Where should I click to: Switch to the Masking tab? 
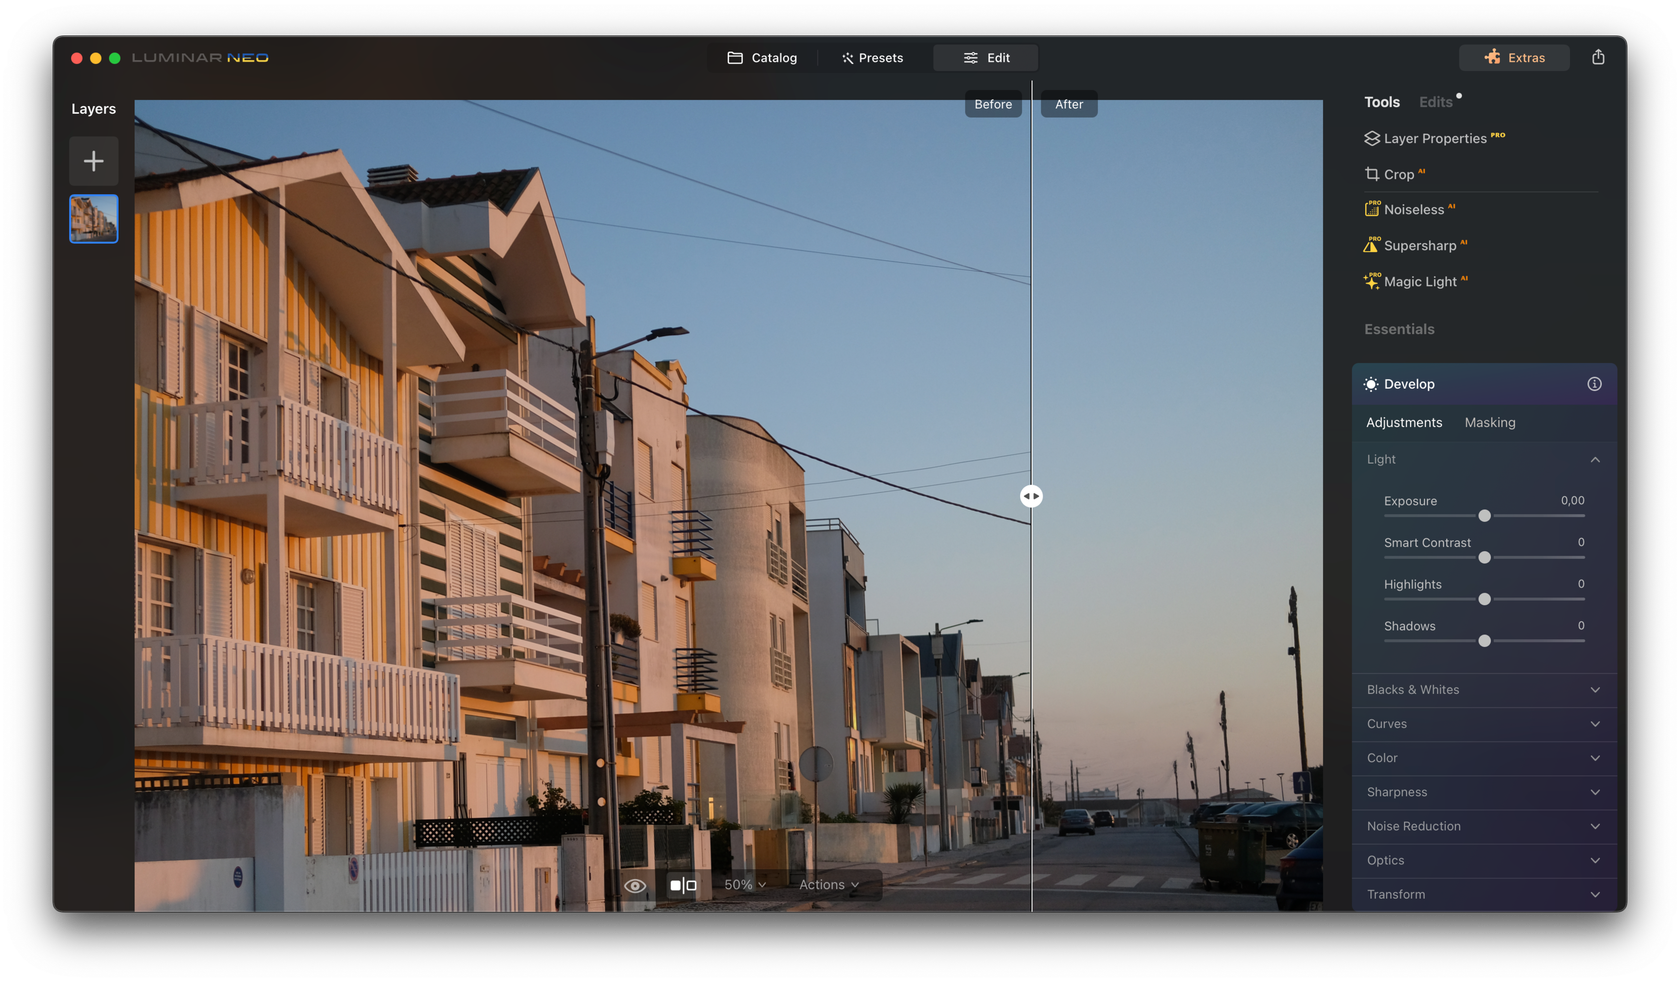click(x=1489, y=422)
